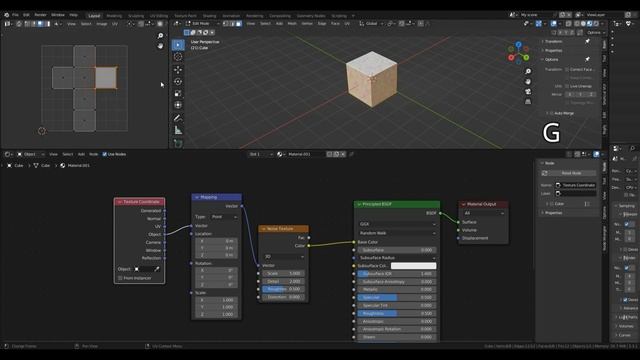This screenshot has width=640, height=360.
Task: Click Rendered viewport shading icon
Action: click(596, 24)
